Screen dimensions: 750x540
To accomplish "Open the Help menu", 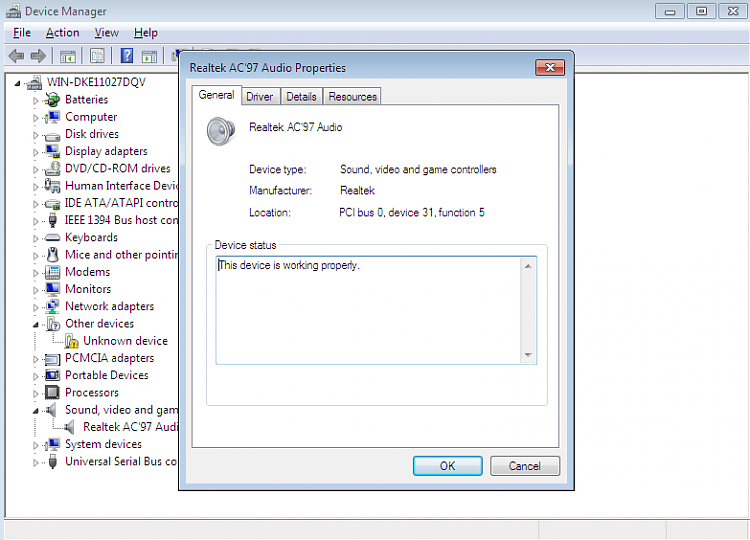I will coord(145,33).
